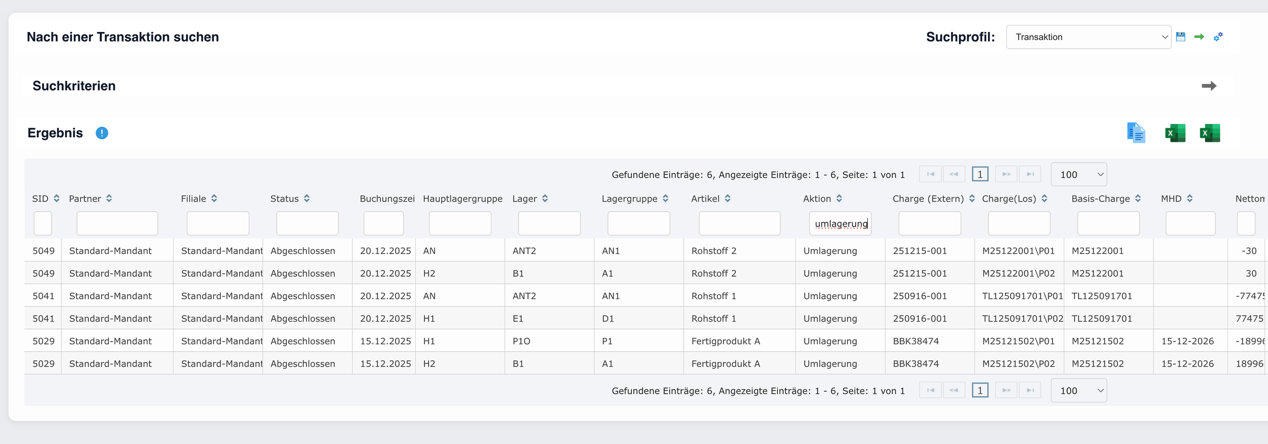Click charge cell M25121502\P02
Viewport: 1268px width, 444px height.
[1018, 364]
